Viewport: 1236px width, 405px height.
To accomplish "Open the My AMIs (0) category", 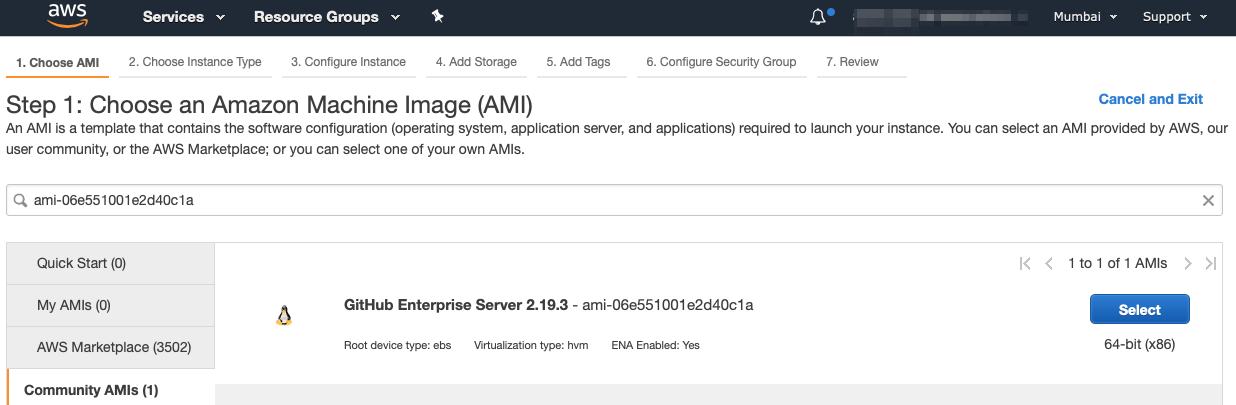I will coord(110,305).
